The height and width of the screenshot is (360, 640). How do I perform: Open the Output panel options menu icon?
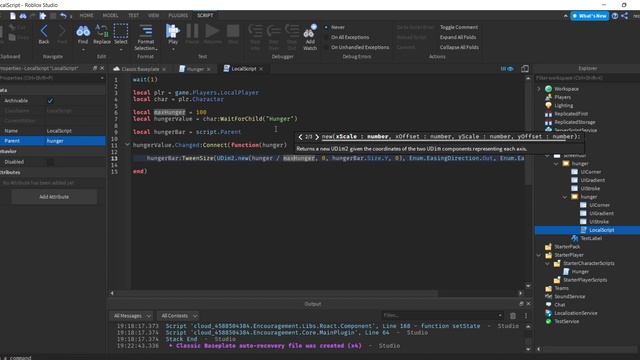click(526, 316)
